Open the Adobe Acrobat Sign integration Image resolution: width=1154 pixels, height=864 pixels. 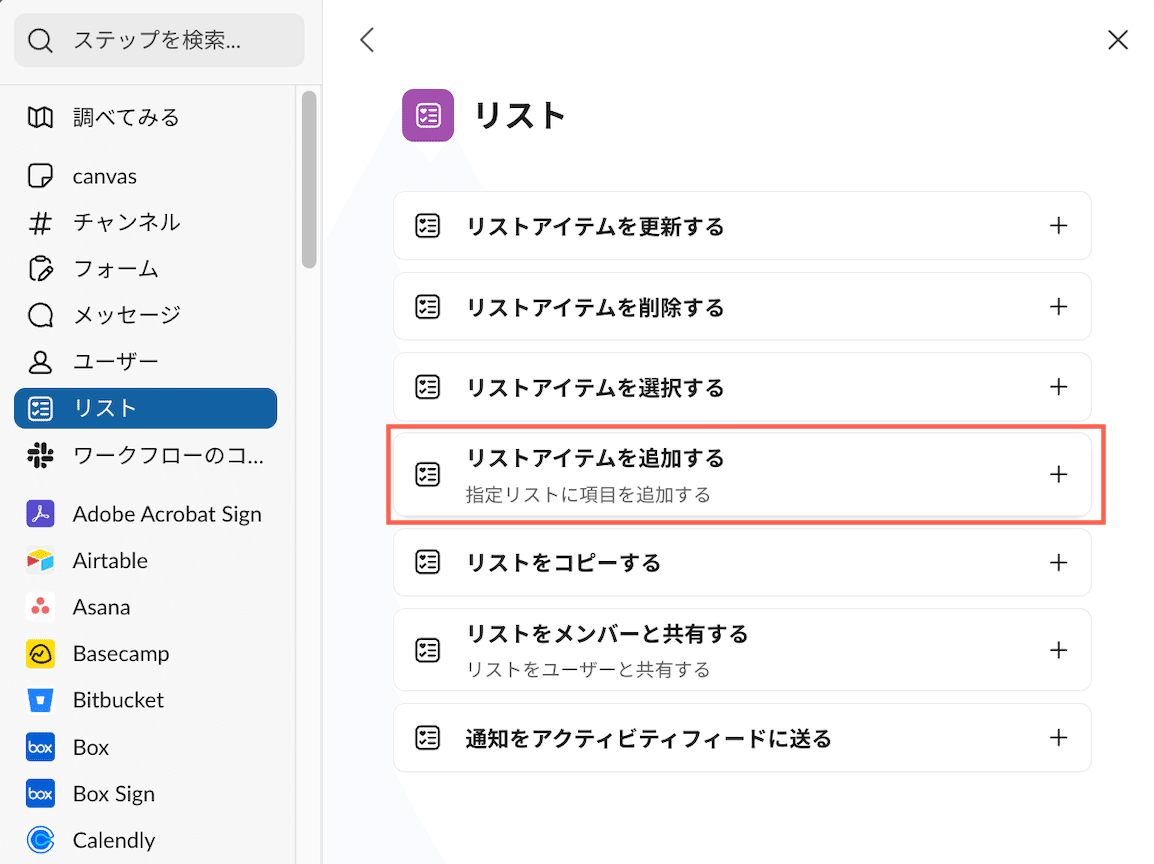click(x=40, y=513)
